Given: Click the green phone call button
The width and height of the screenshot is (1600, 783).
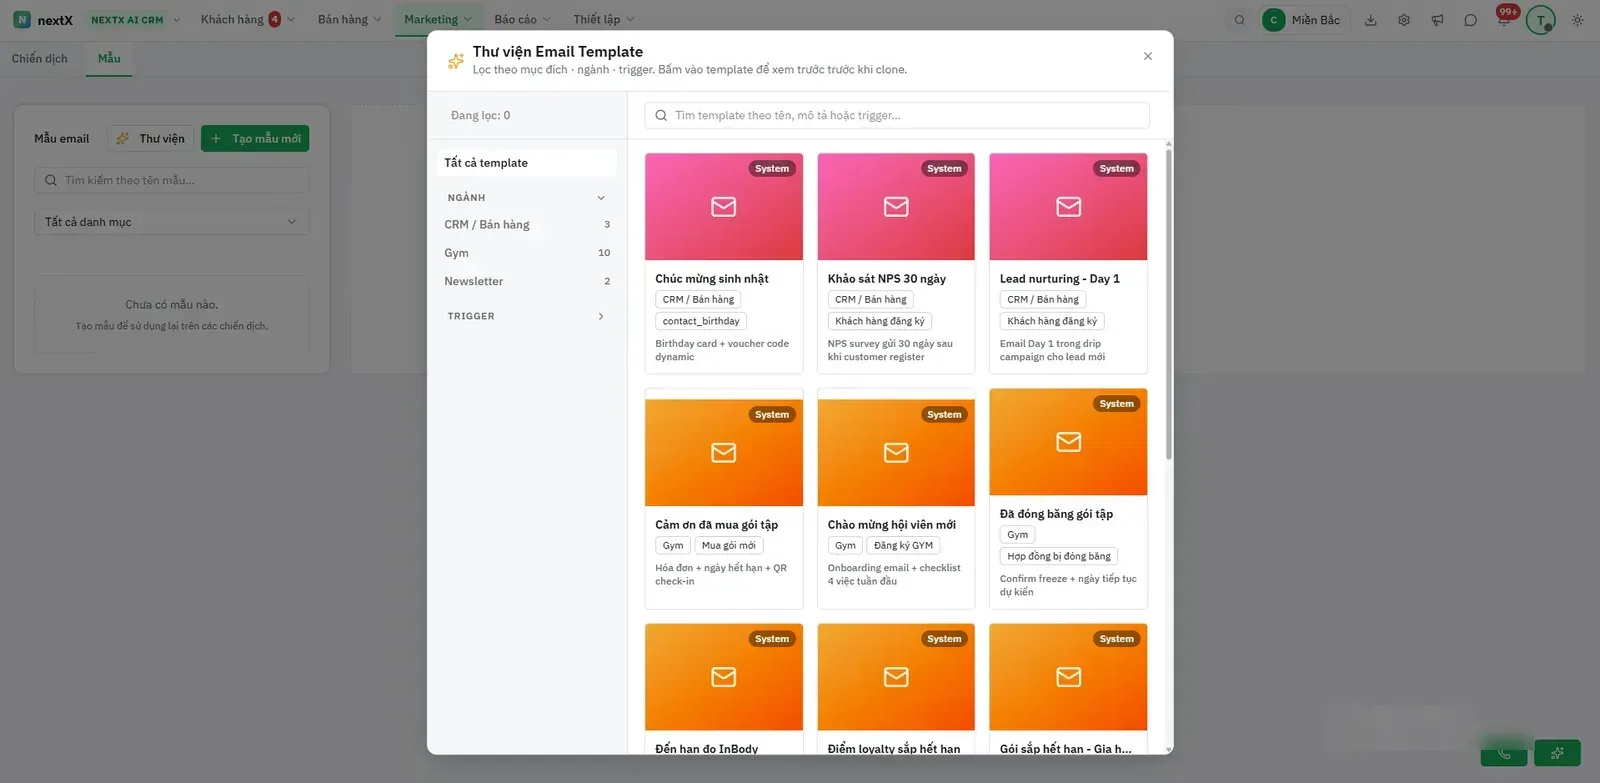Looking at the screenshot, I should (x=1504, y=752).
